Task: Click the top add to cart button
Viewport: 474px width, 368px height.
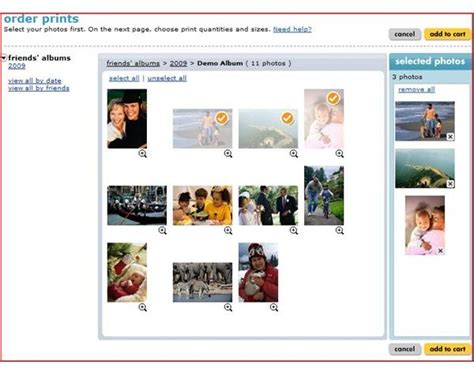Action: (447, 34)
